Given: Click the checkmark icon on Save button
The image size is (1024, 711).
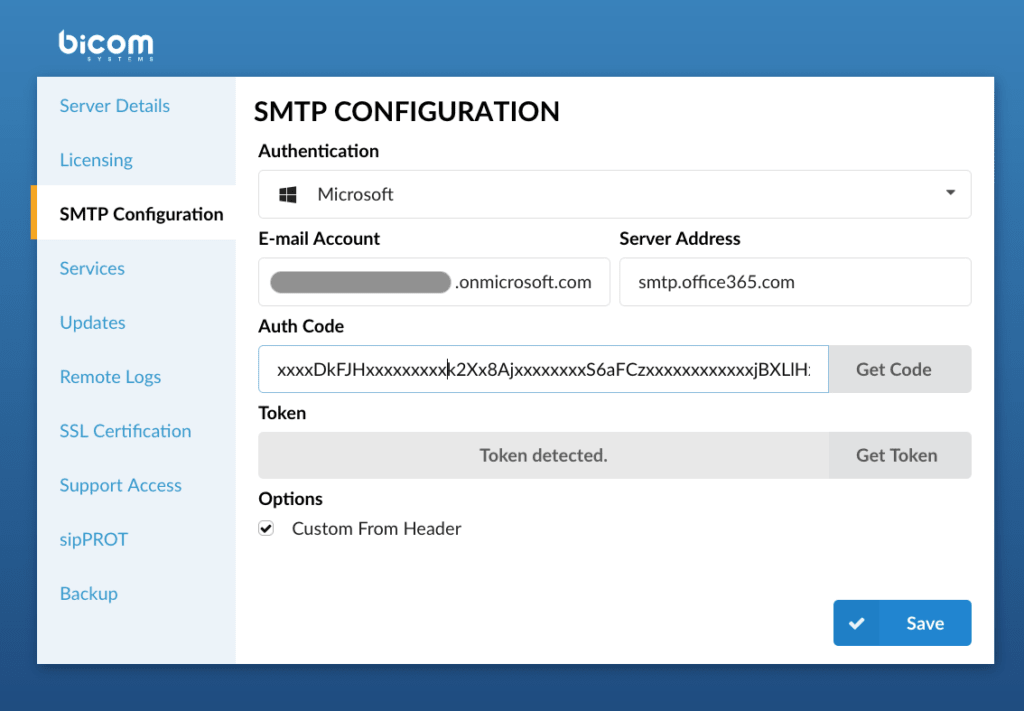Looking at the screenshot, I should (x=856, y=624).
